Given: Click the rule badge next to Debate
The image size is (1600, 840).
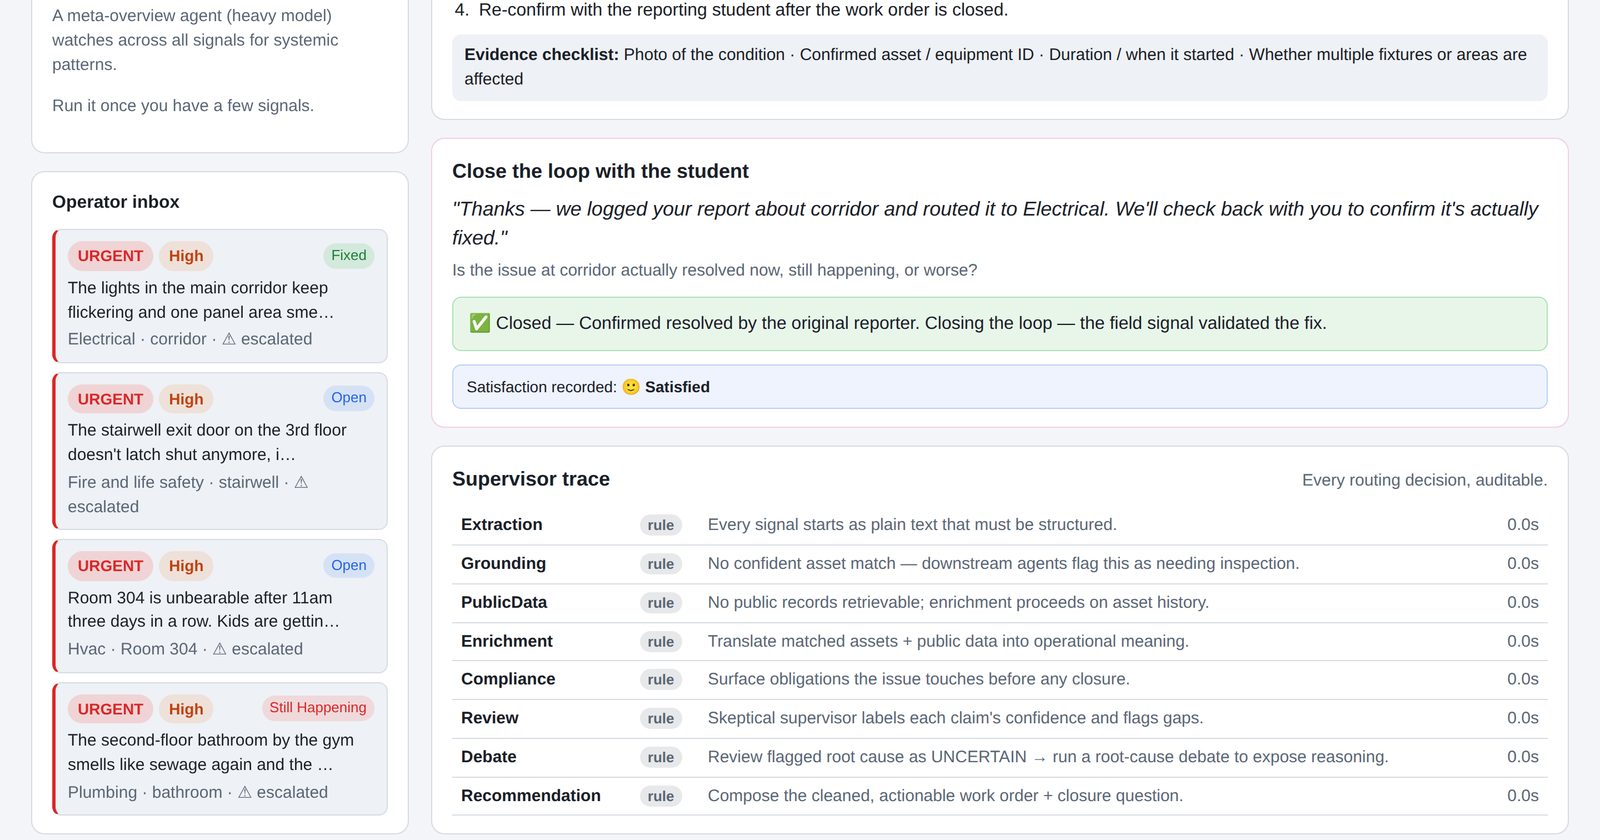Looking at the screenshot, I should coord(660,758).
